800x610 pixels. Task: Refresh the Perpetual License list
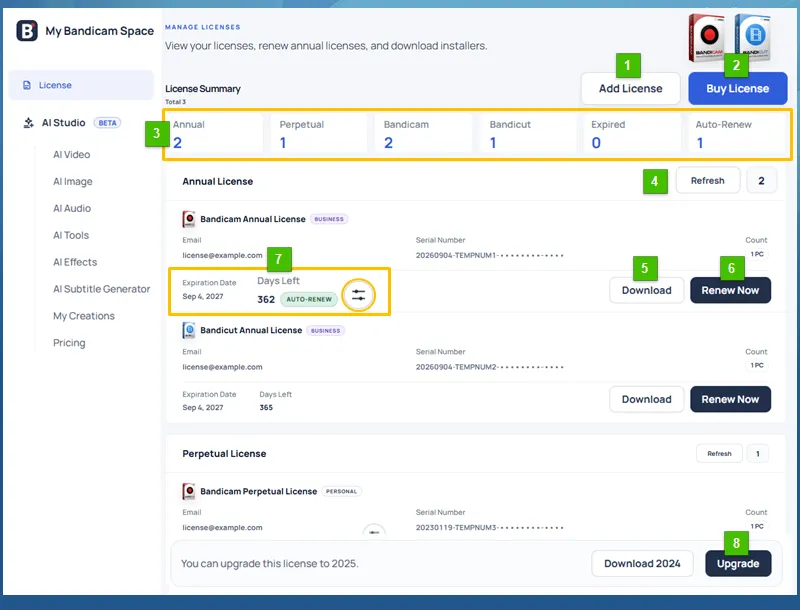point(719,453)
